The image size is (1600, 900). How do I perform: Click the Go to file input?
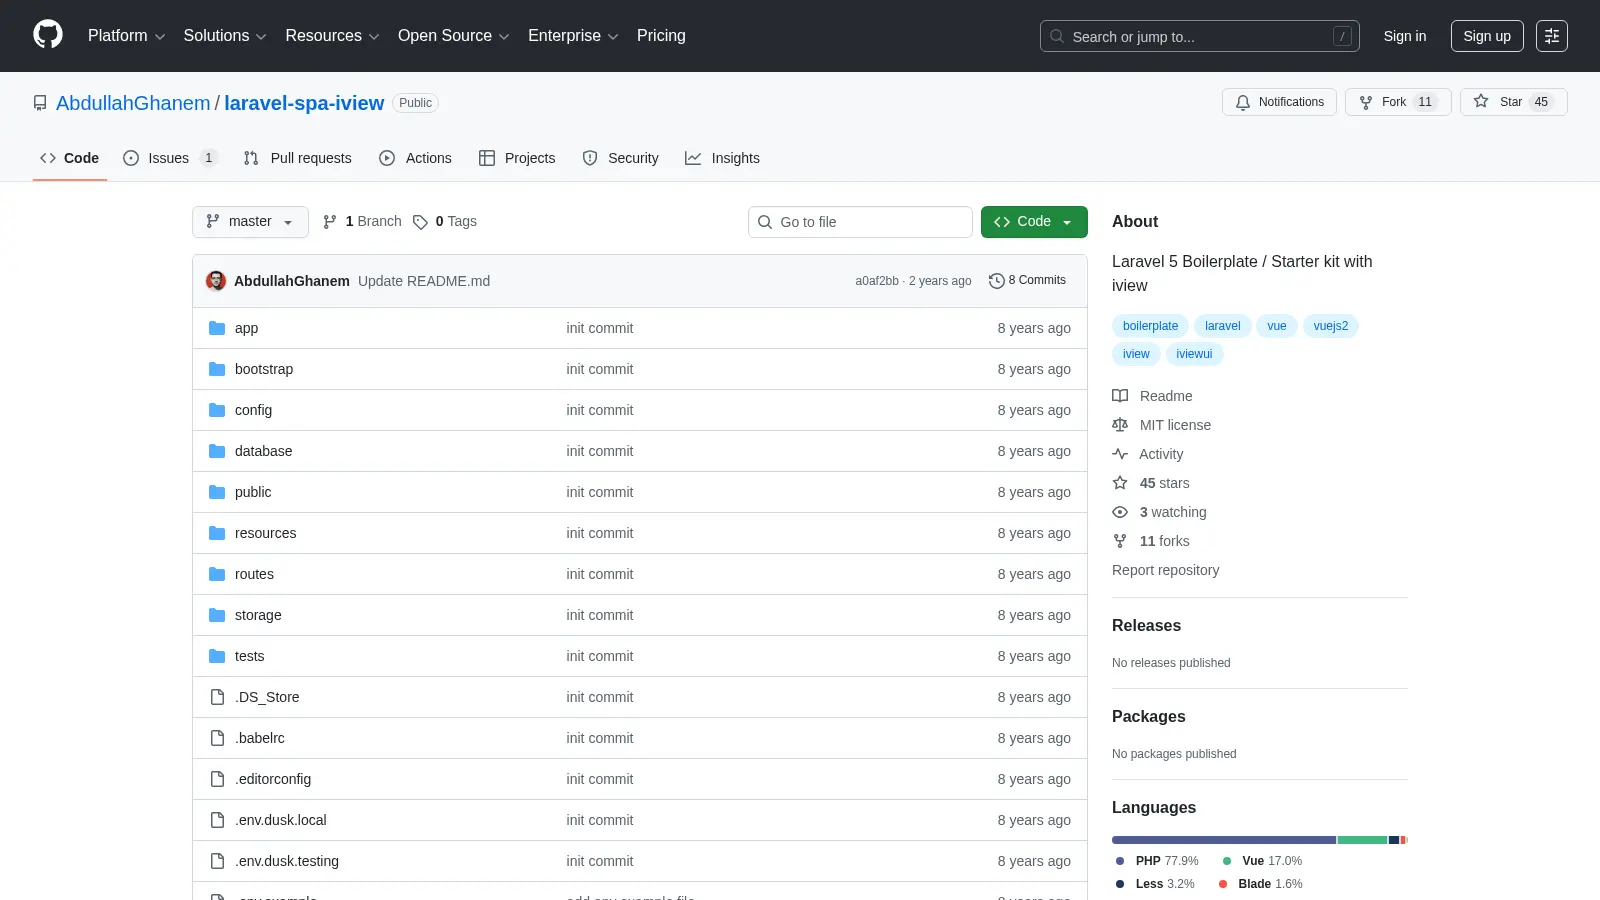[860, 222]
